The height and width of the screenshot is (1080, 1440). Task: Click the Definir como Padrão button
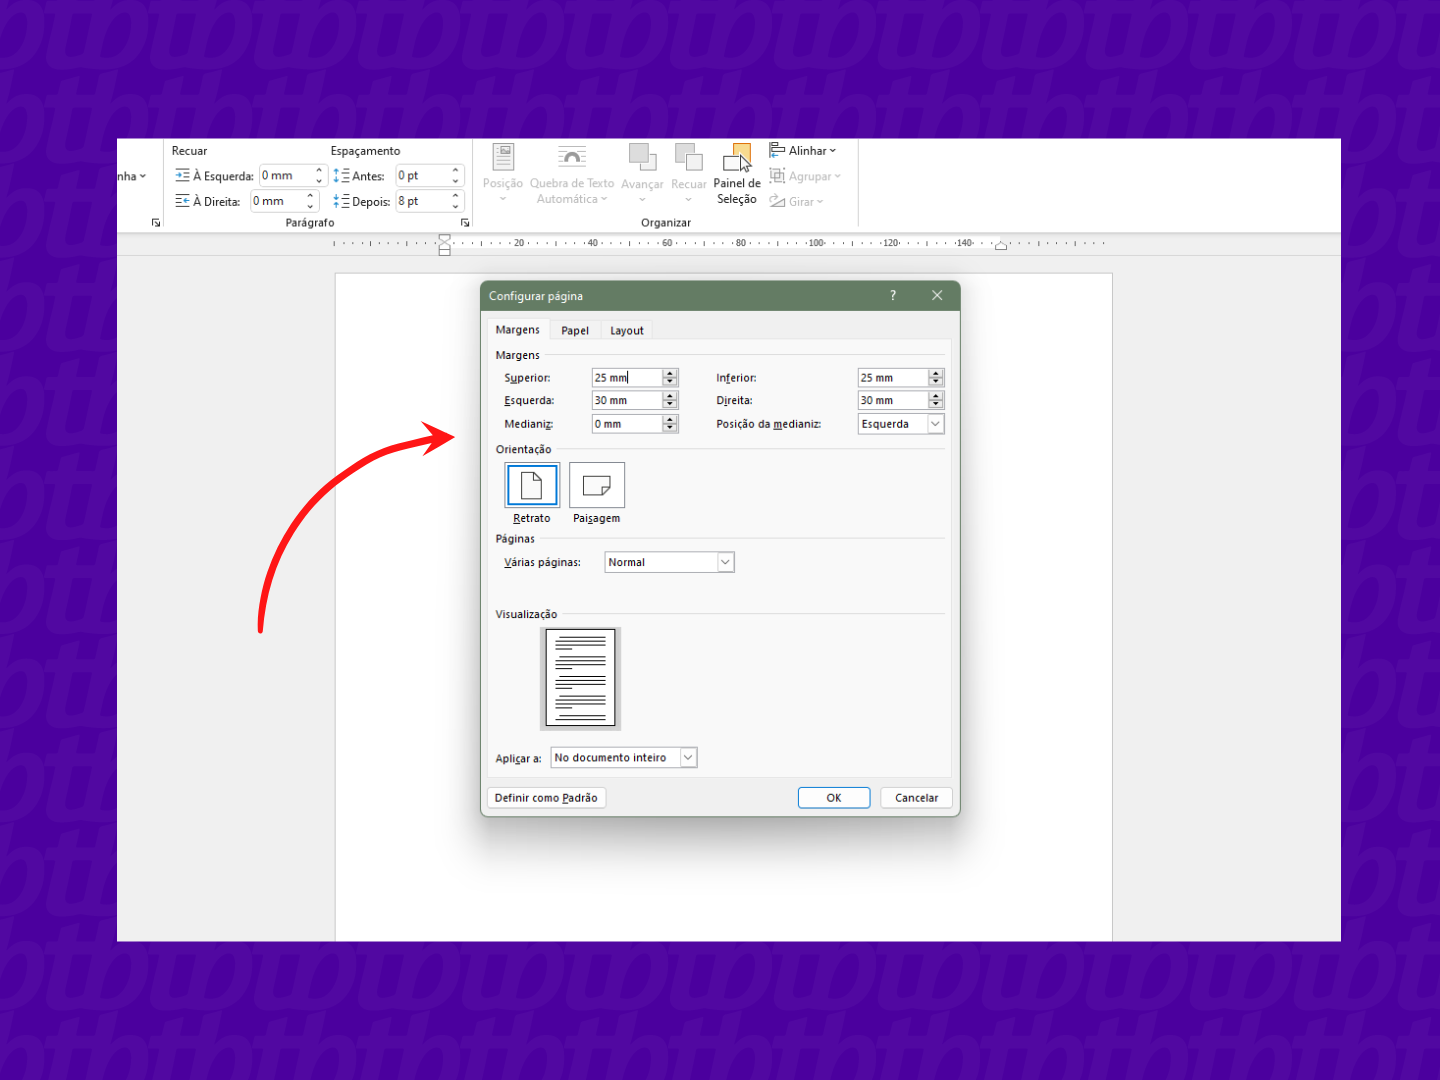click(x=546, y=798)
